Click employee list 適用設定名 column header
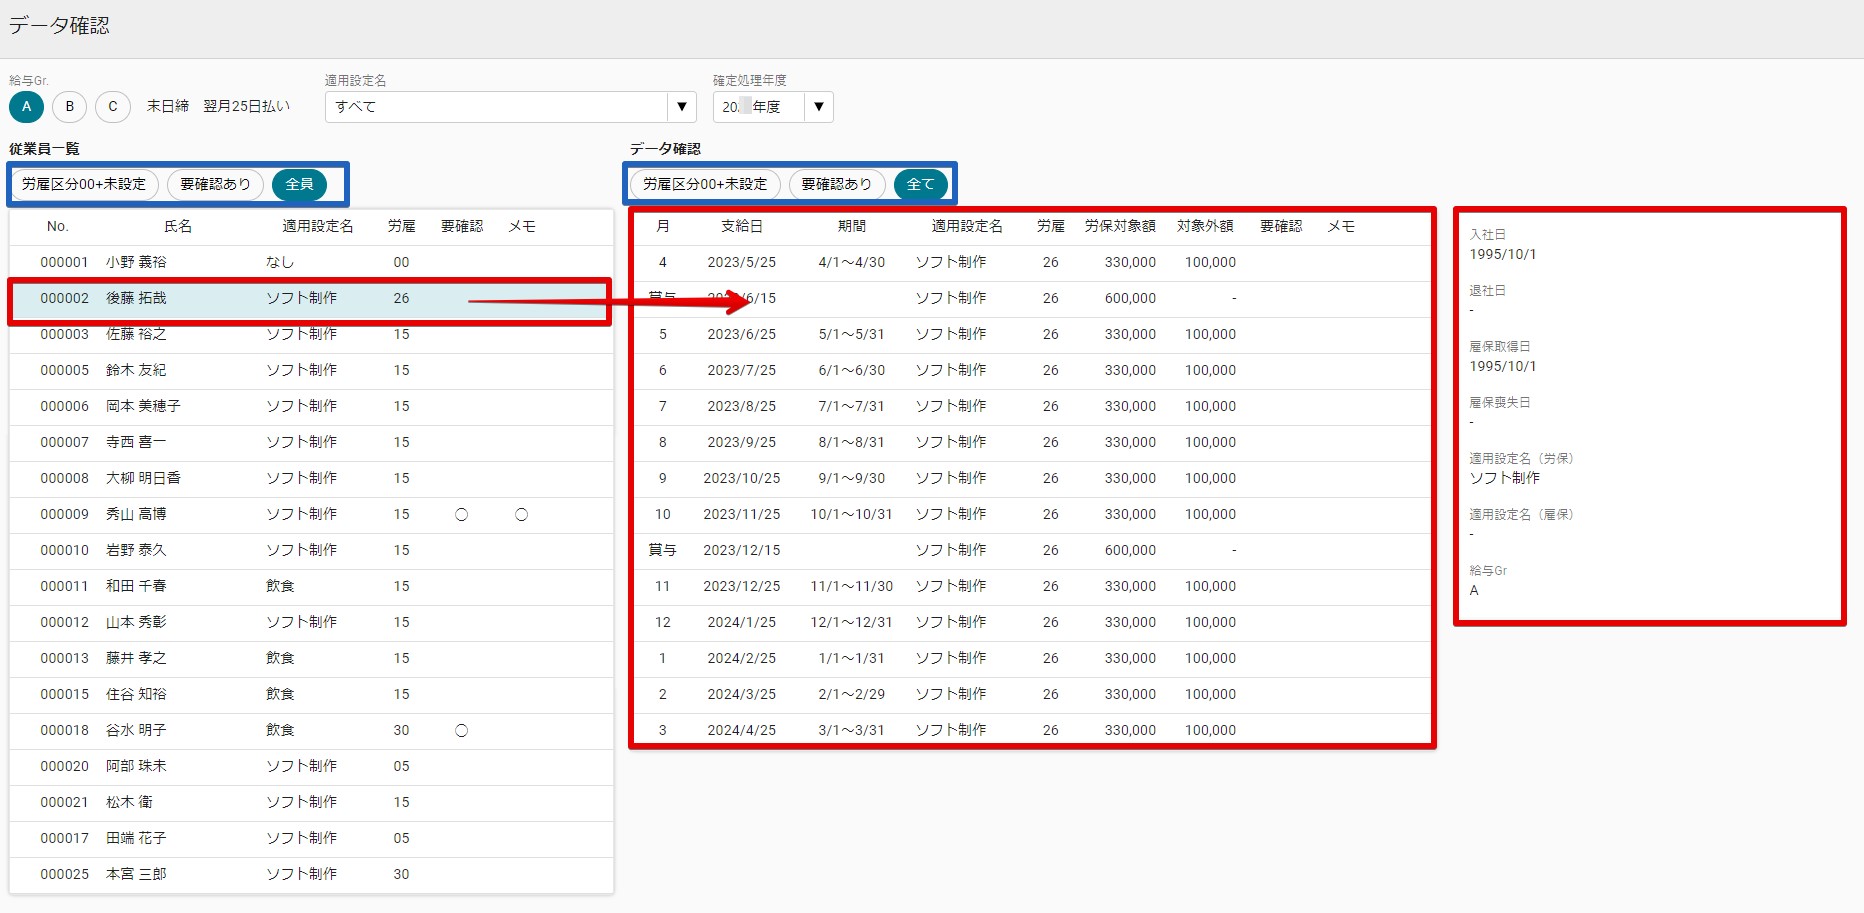 [318, 227]
